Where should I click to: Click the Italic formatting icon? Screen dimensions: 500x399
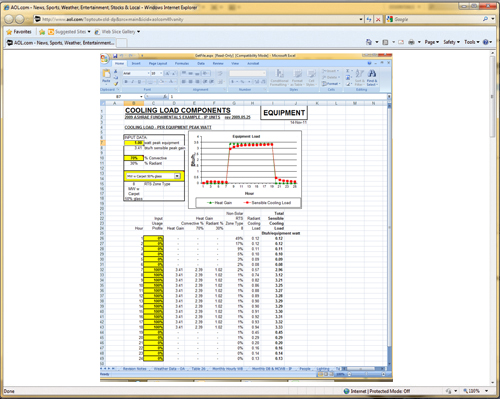click(x=132, y=82)
